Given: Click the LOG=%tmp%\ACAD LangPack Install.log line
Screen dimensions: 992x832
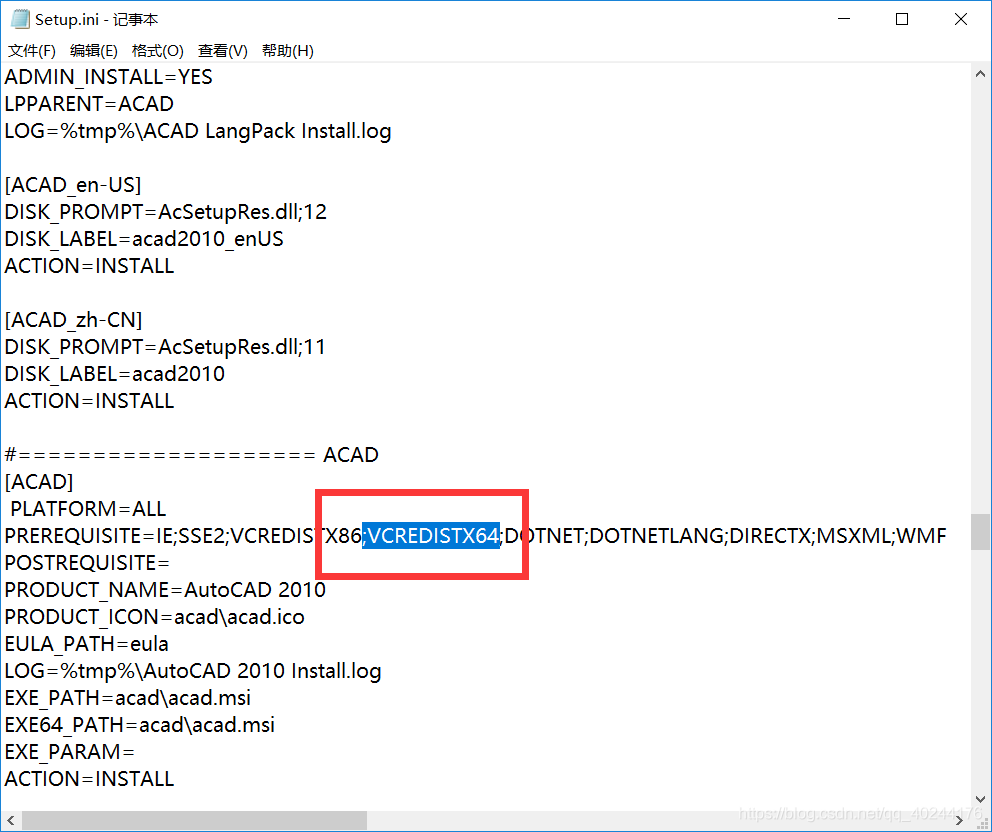Looking at the screenshot, I should pyautogui.click(x=198, y=131).
